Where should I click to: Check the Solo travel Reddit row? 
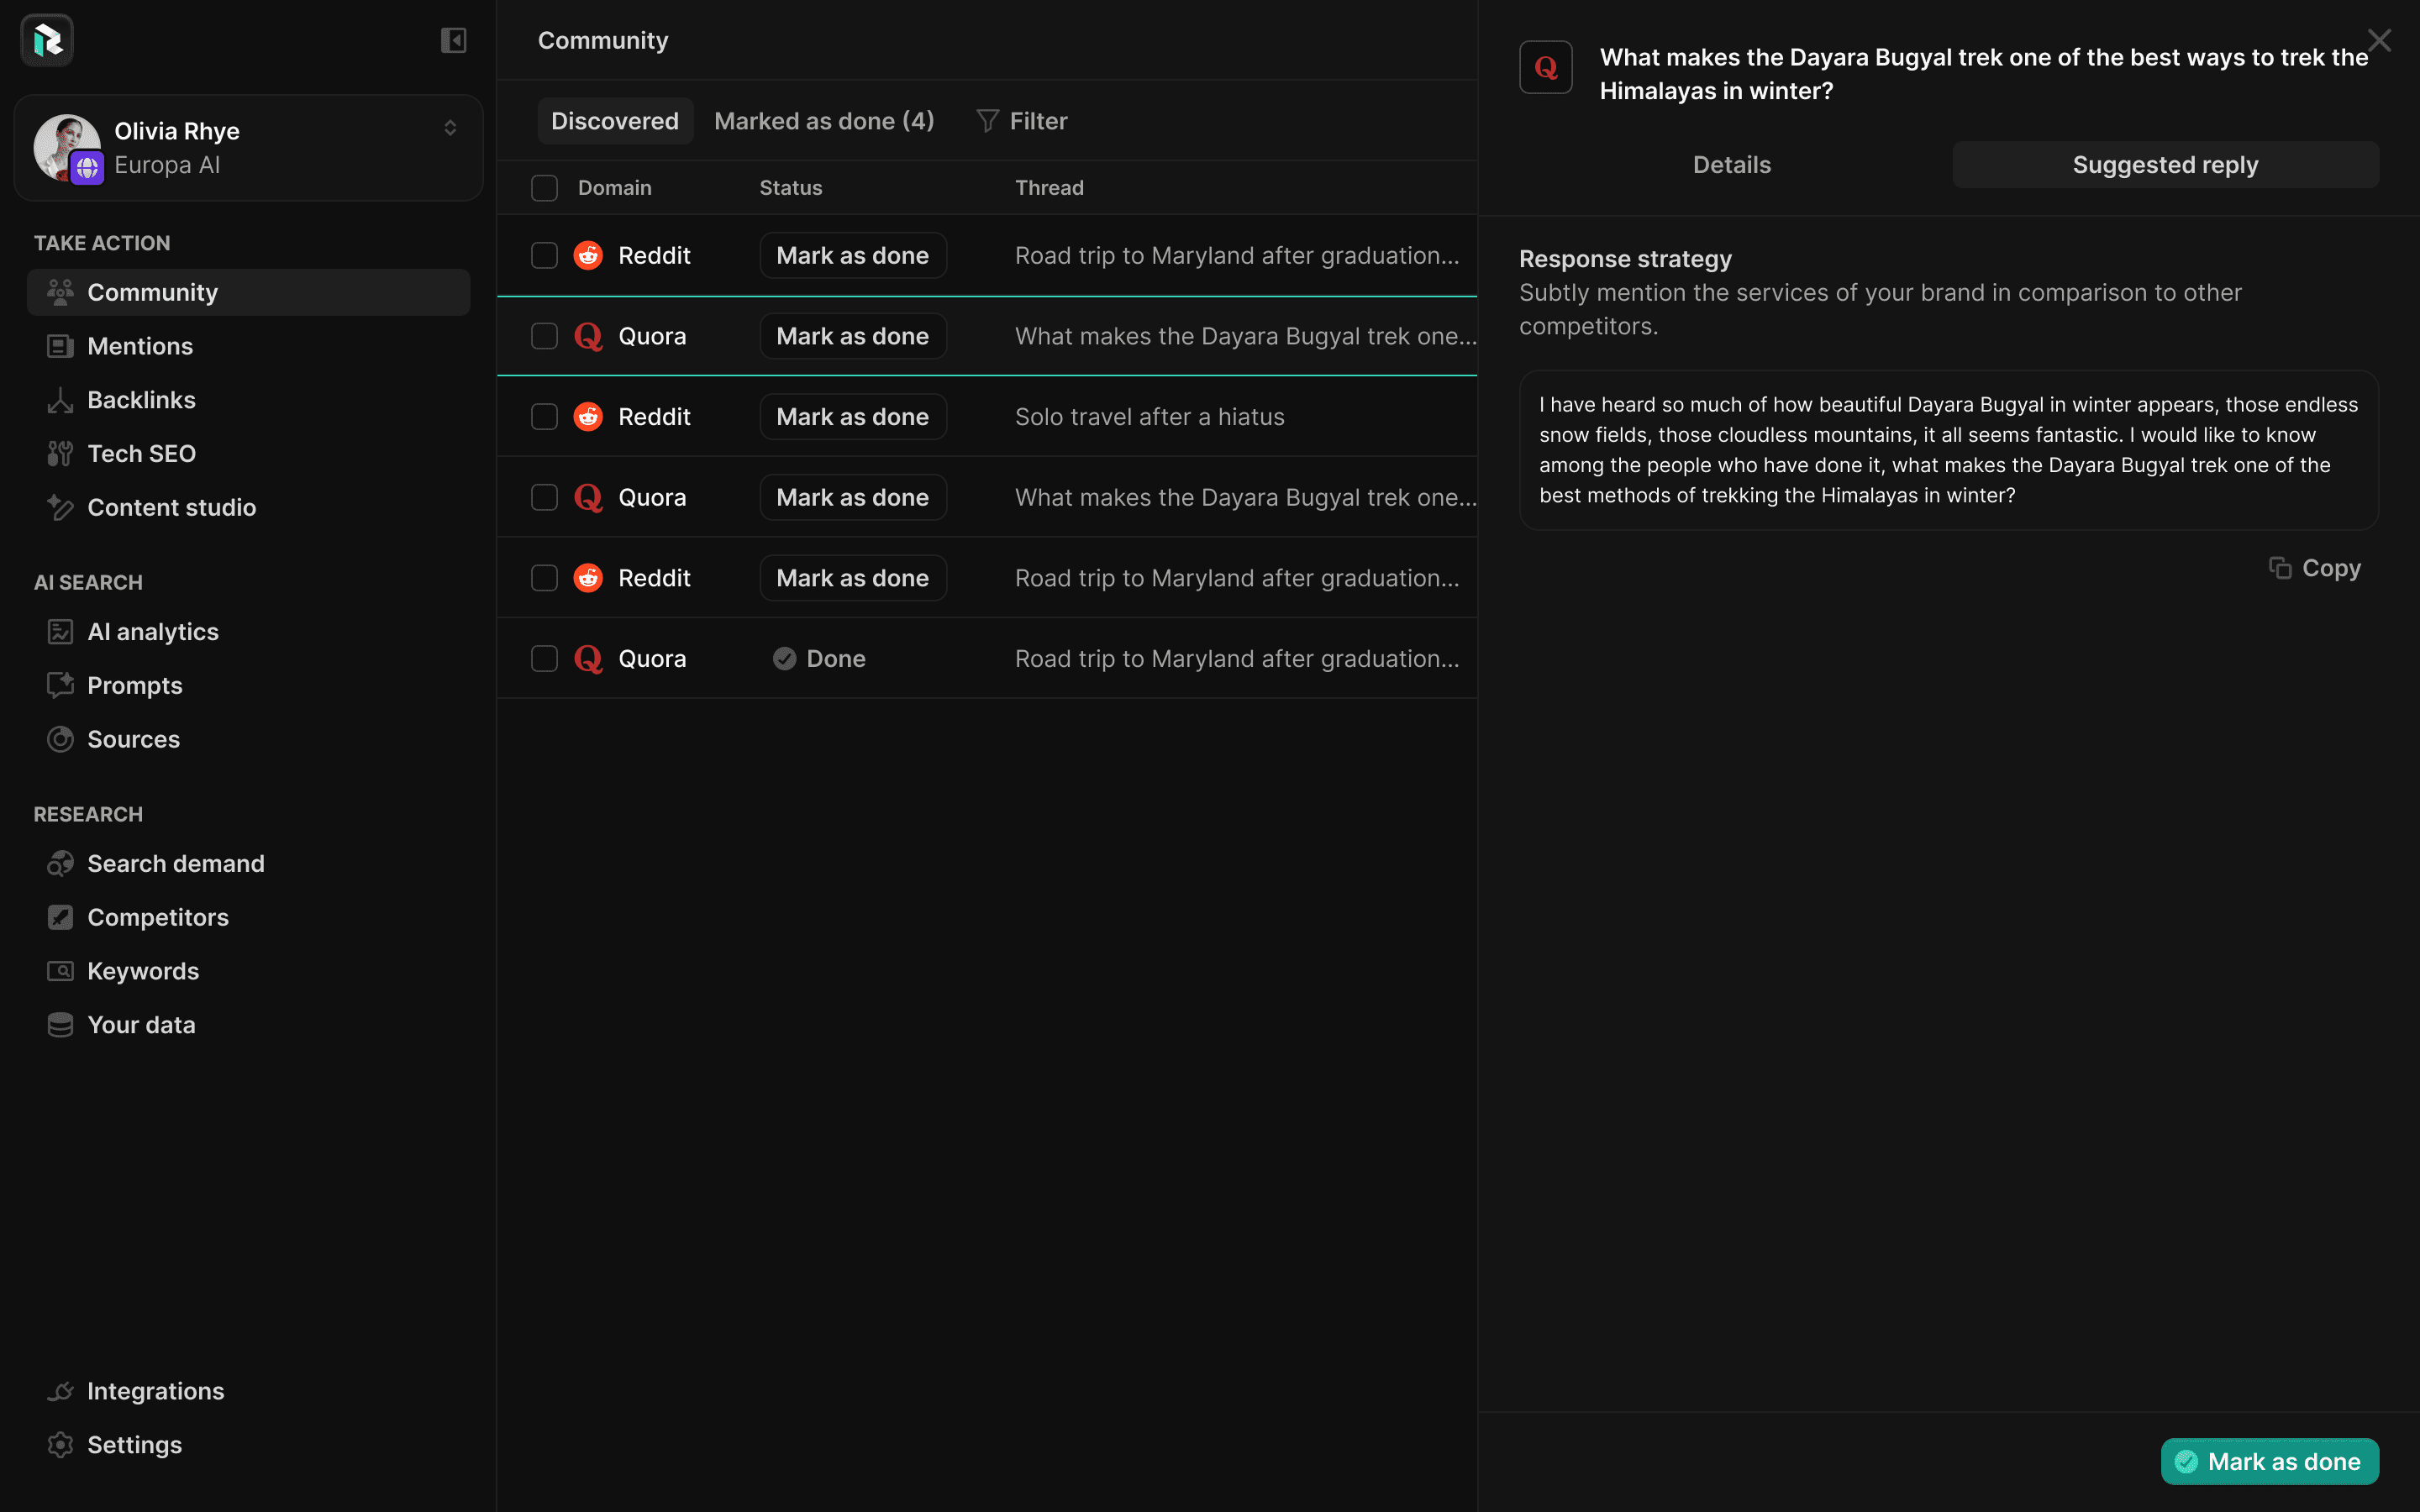pyautogui.click(x=544, y=417)
